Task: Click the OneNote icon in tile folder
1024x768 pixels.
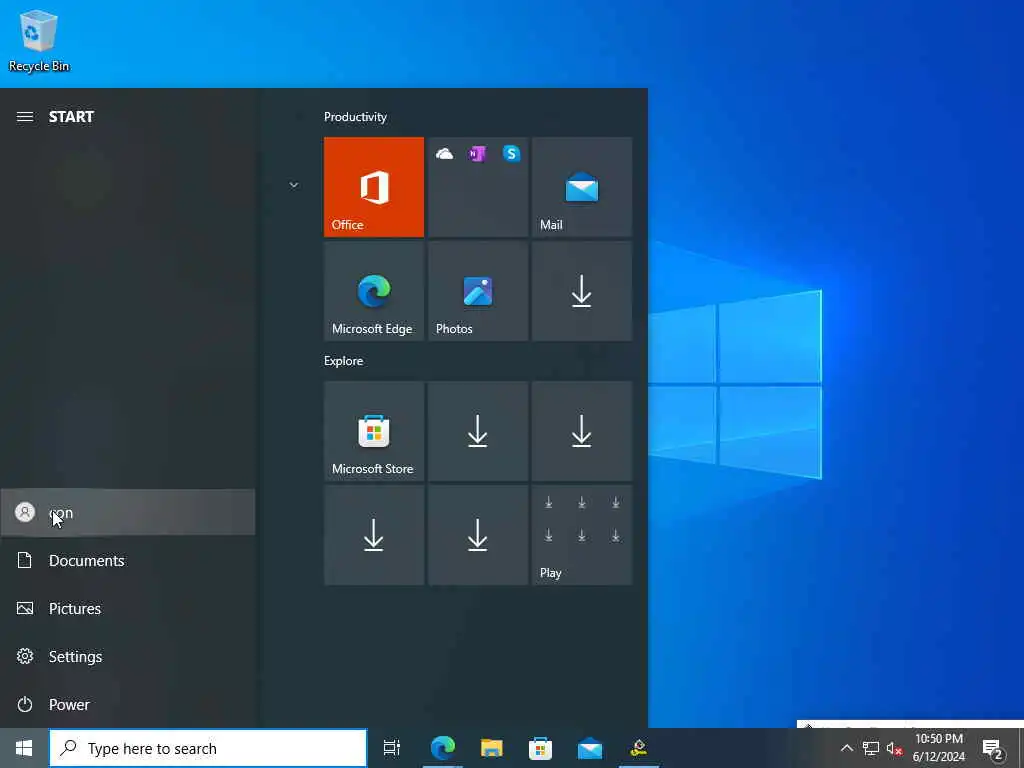Action: tap(477, 154)
